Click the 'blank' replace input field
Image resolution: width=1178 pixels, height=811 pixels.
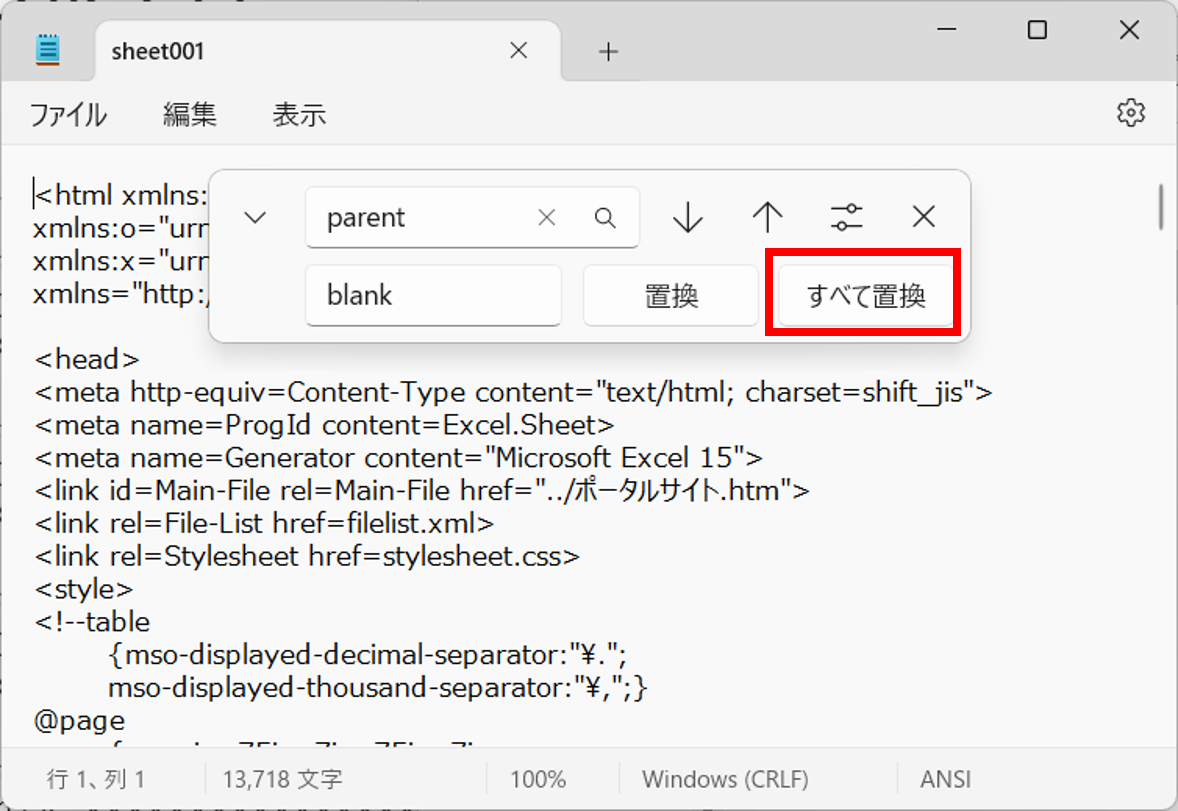433,296
